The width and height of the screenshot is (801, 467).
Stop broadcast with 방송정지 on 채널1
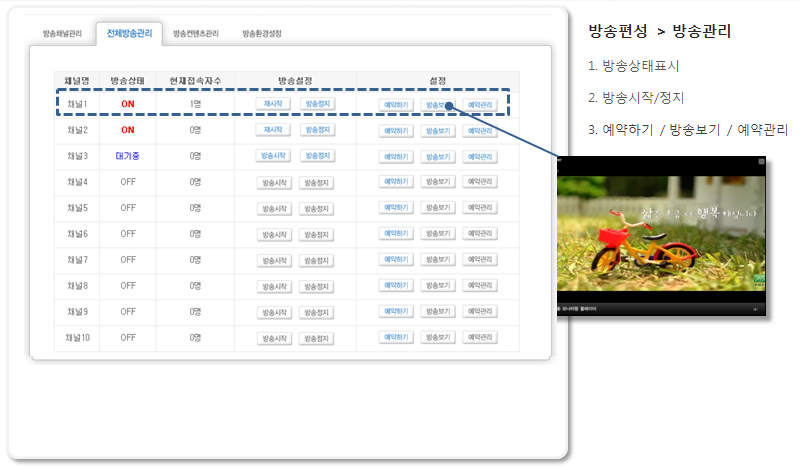(317, 103)
